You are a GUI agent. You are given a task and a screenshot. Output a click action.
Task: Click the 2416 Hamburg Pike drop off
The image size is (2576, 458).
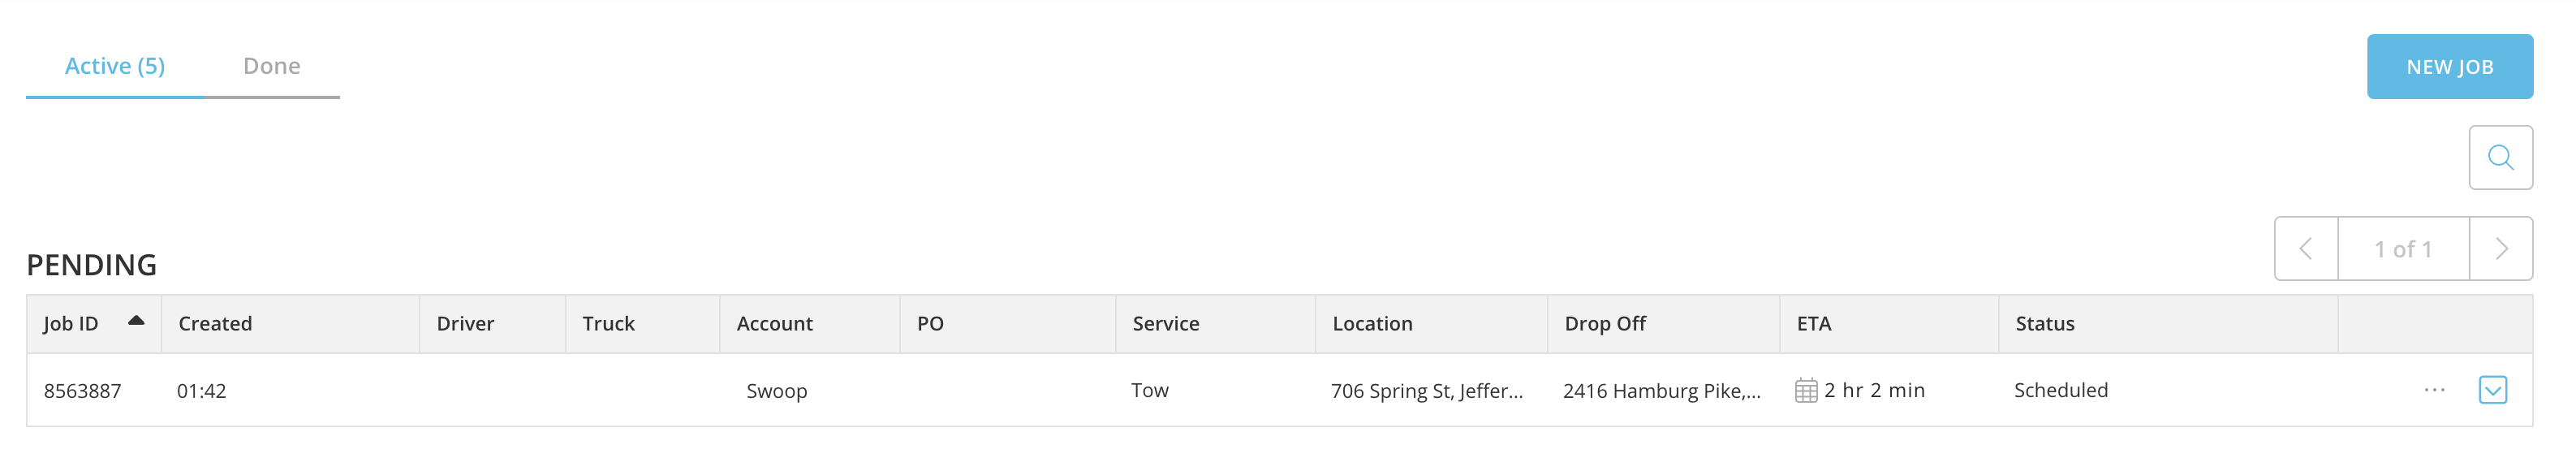click(1662, 391)
